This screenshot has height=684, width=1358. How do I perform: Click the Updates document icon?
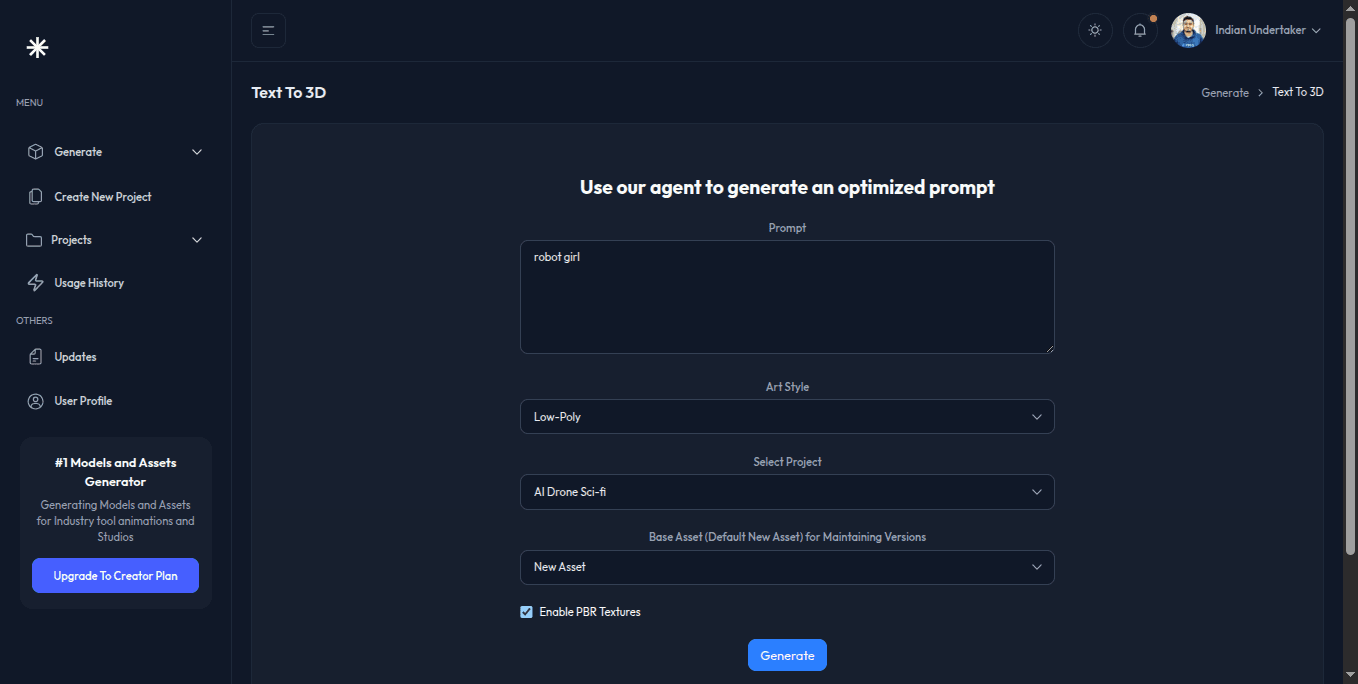36,357
